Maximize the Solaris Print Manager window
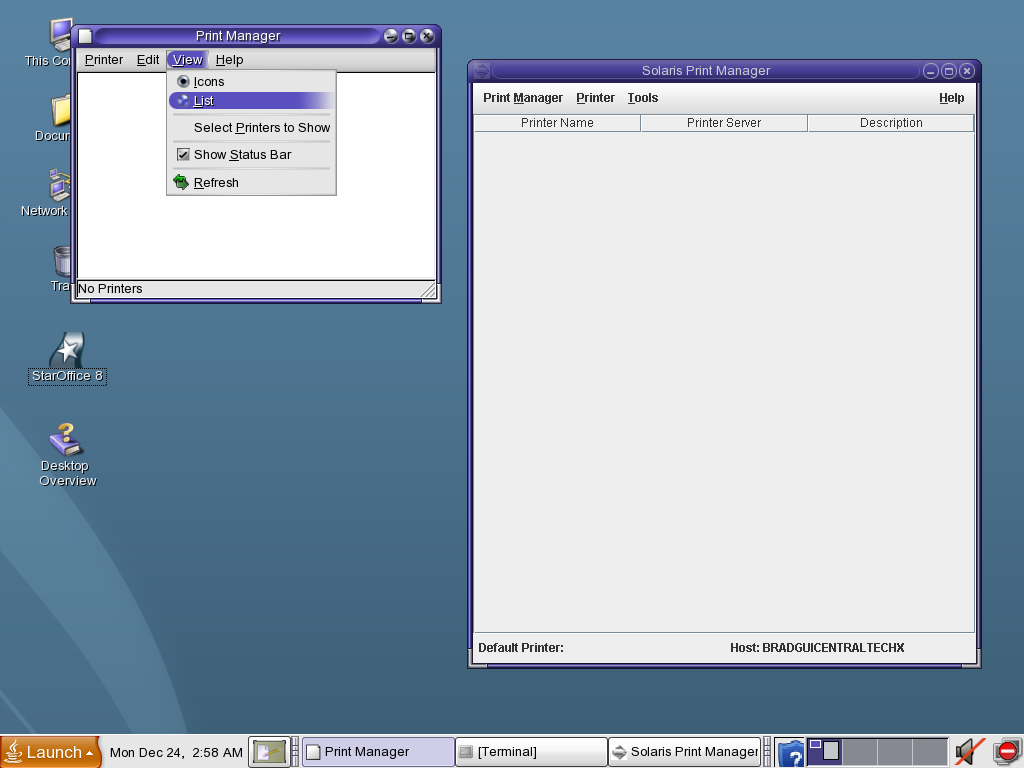 coord(950,71)
